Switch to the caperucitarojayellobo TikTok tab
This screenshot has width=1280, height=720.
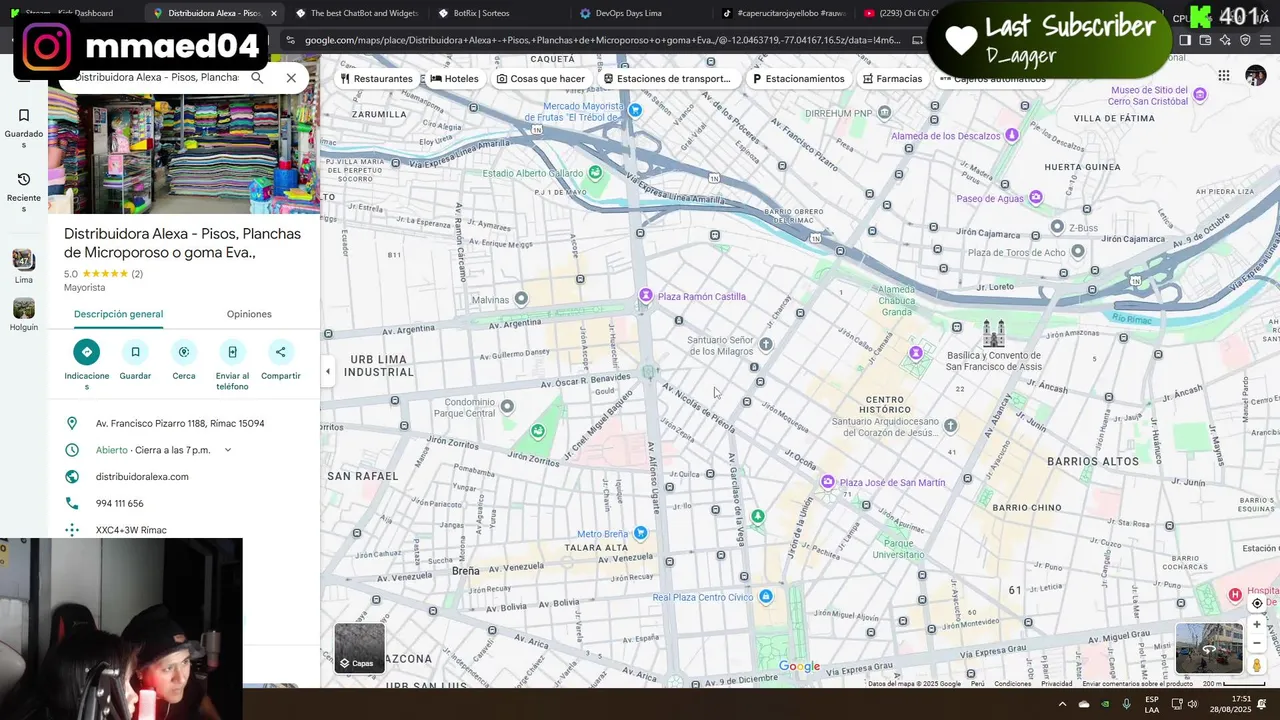(783, 13)
